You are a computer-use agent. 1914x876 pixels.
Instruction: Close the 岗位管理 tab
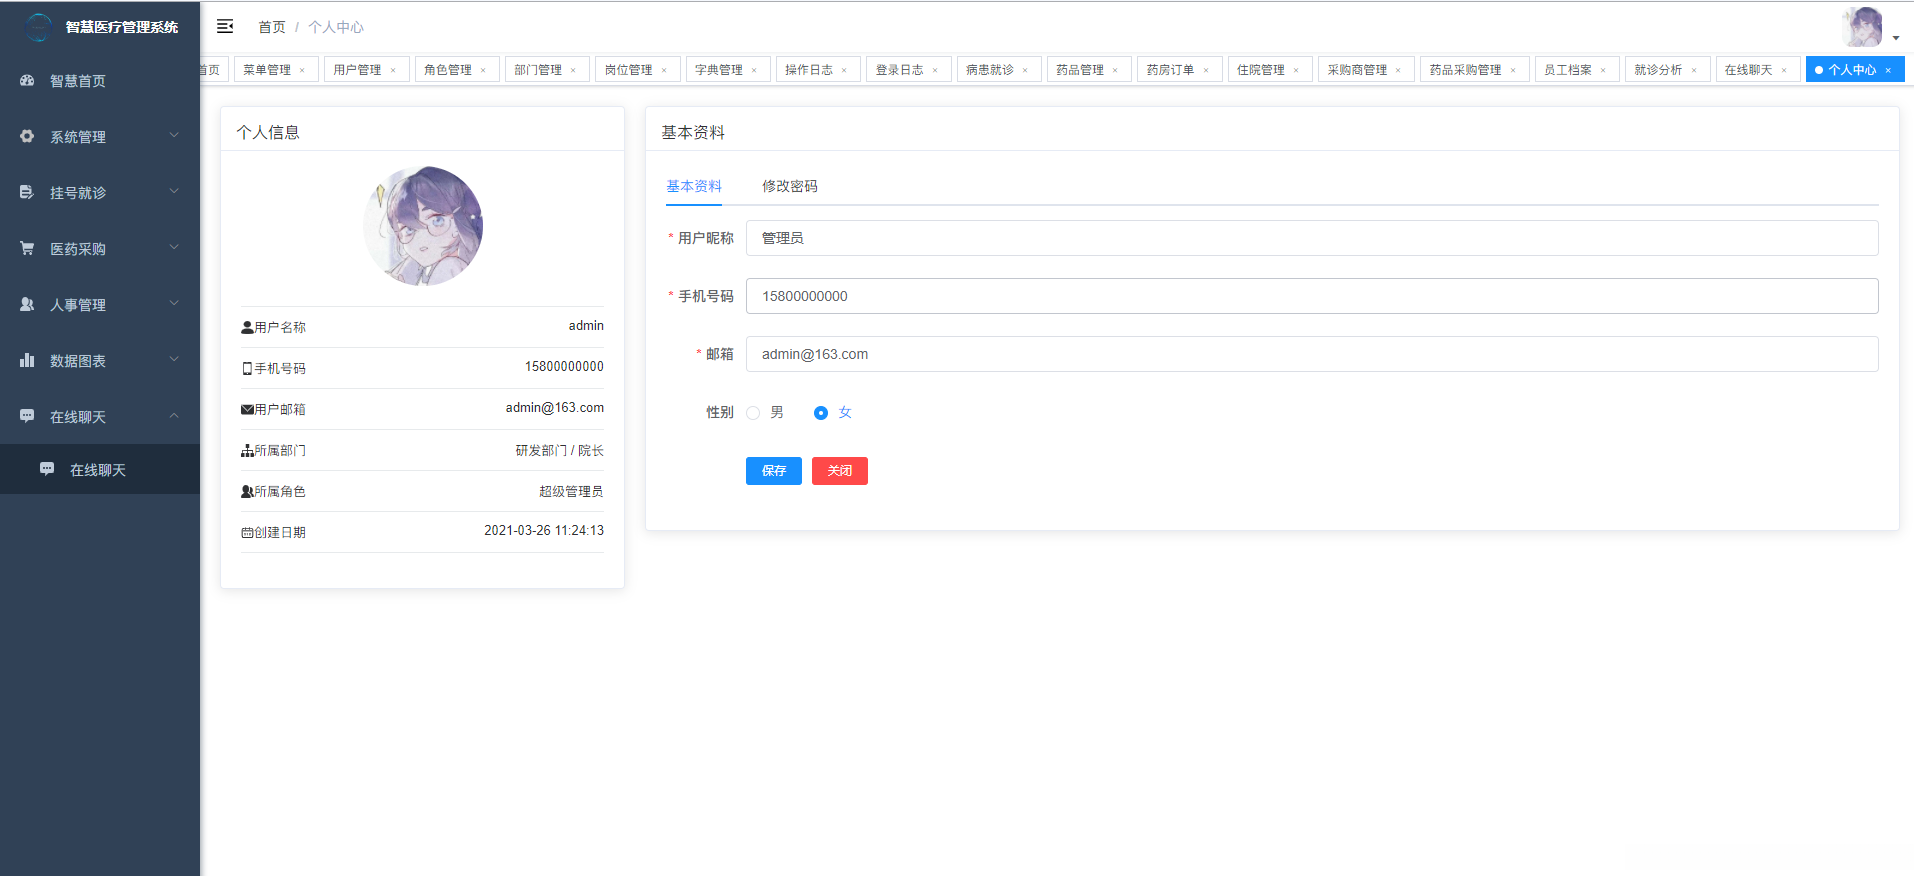coord(664,70)
